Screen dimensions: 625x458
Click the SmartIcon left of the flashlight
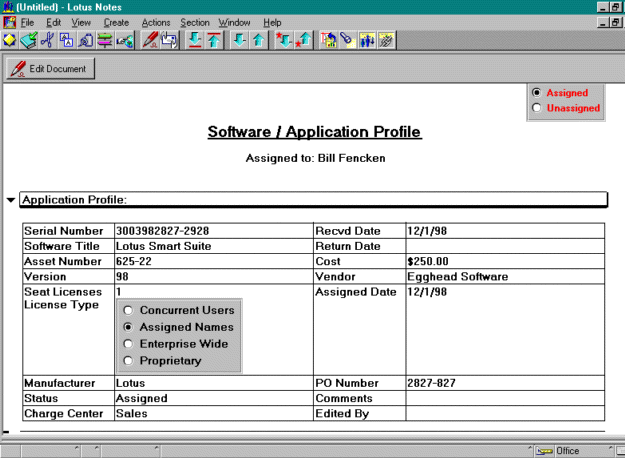point(329,40)
